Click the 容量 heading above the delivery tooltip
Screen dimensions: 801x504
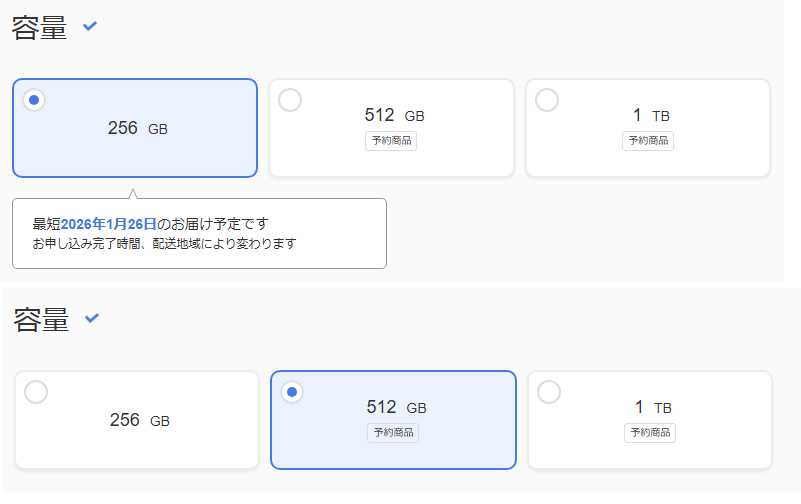tap(39, 27)
